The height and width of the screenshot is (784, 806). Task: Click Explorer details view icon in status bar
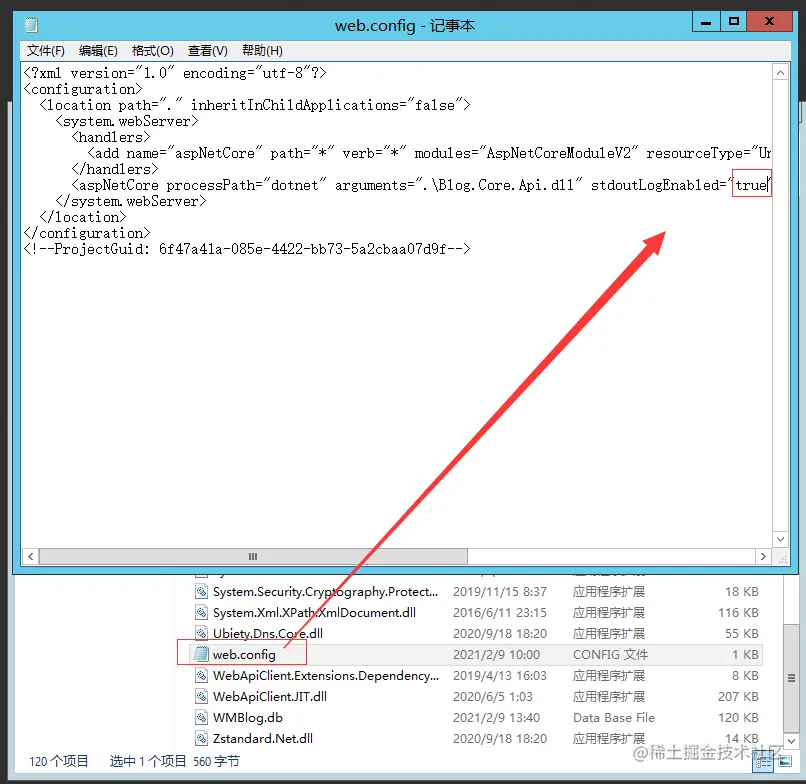point(763,762)
